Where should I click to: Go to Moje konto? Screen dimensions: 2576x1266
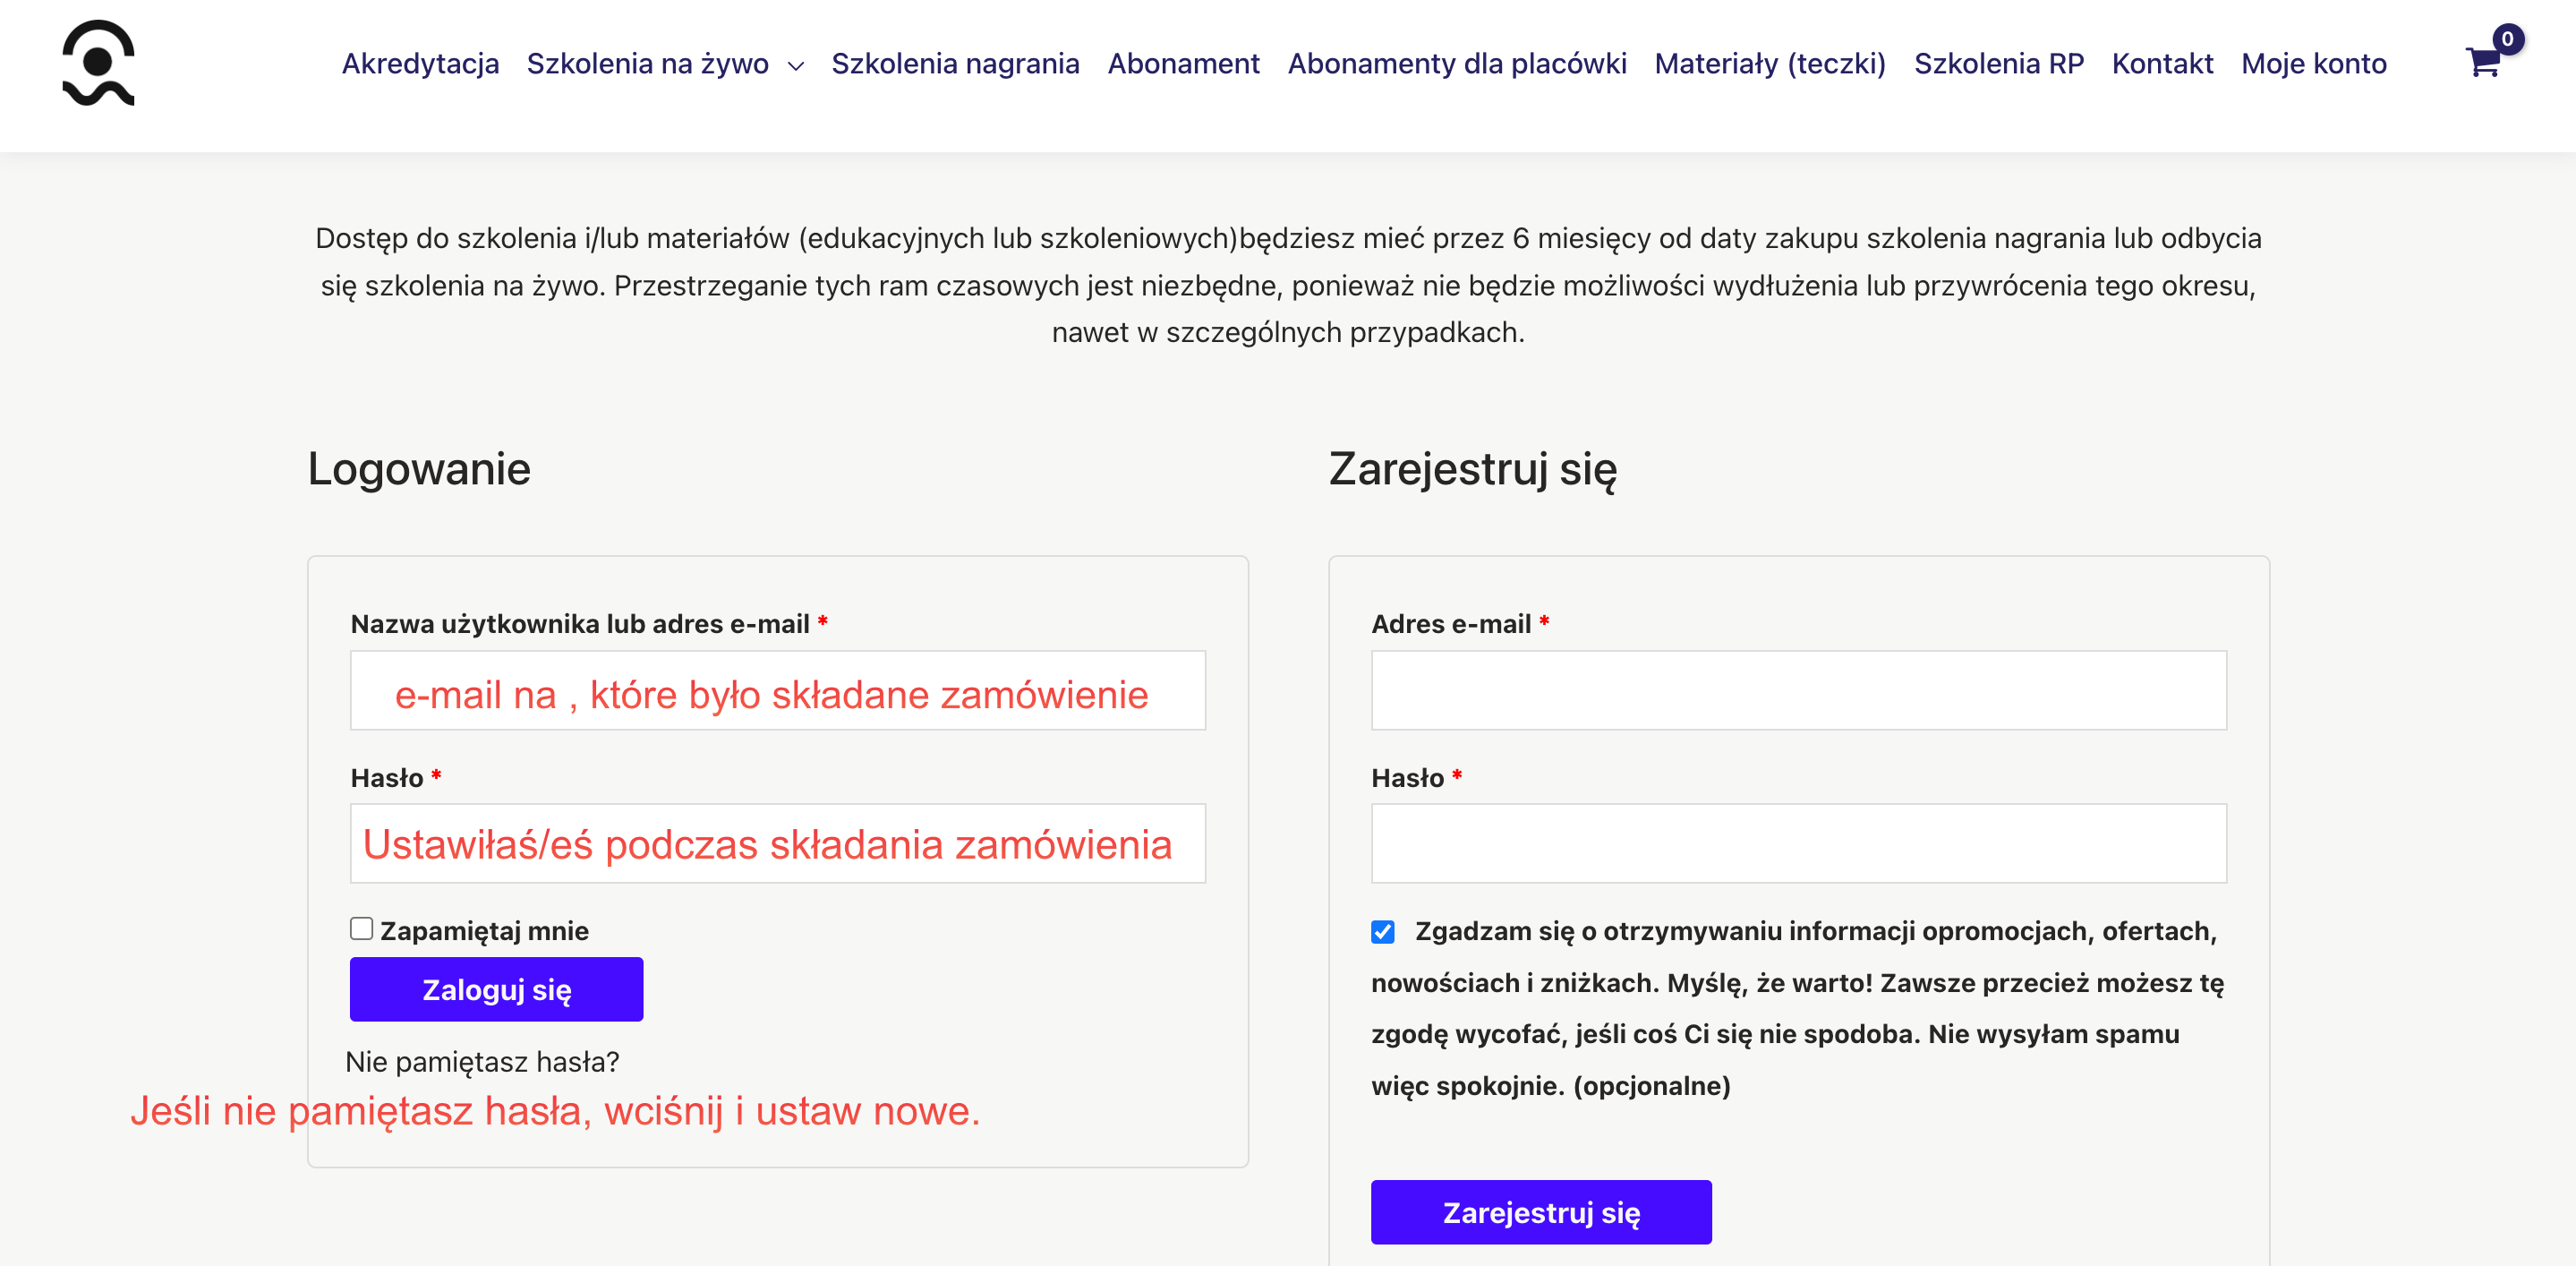2313,64
